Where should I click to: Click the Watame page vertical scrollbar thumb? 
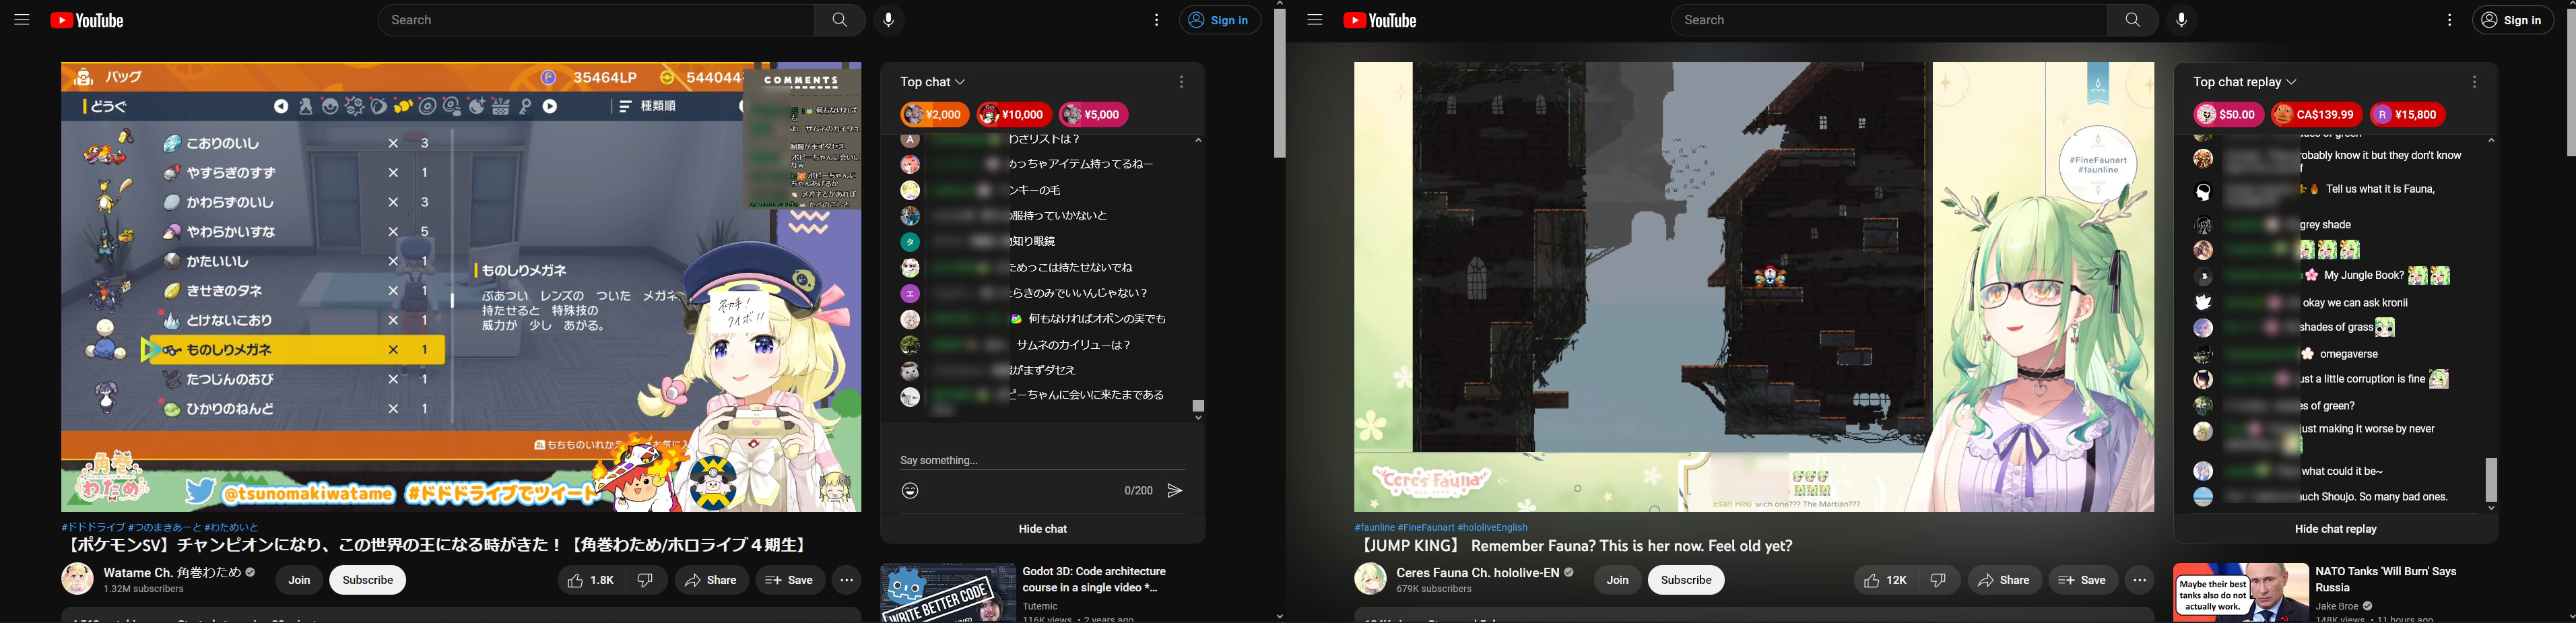[1279, 83]
